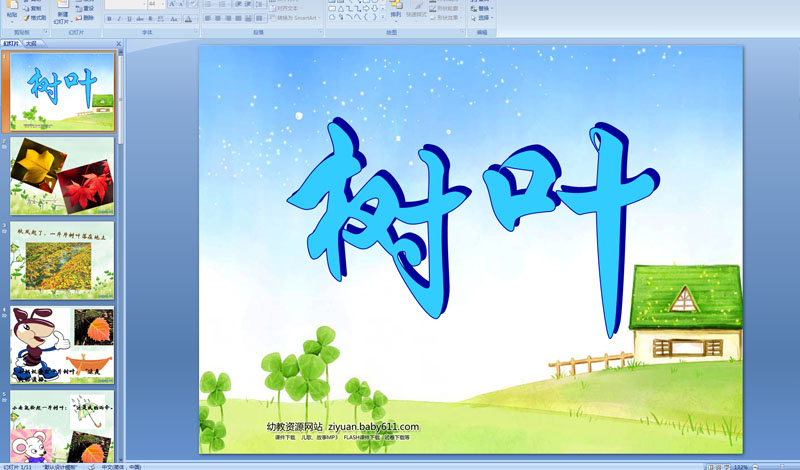Toggle Center alignment for the paragraph
Viewport: 800px width, 470px height.
(x=218, y=18)
